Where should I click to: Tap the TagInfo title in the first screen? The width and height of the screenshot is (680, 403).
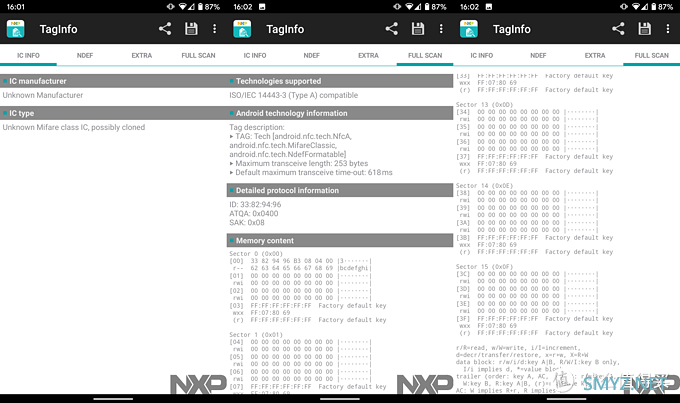(59, 29)
